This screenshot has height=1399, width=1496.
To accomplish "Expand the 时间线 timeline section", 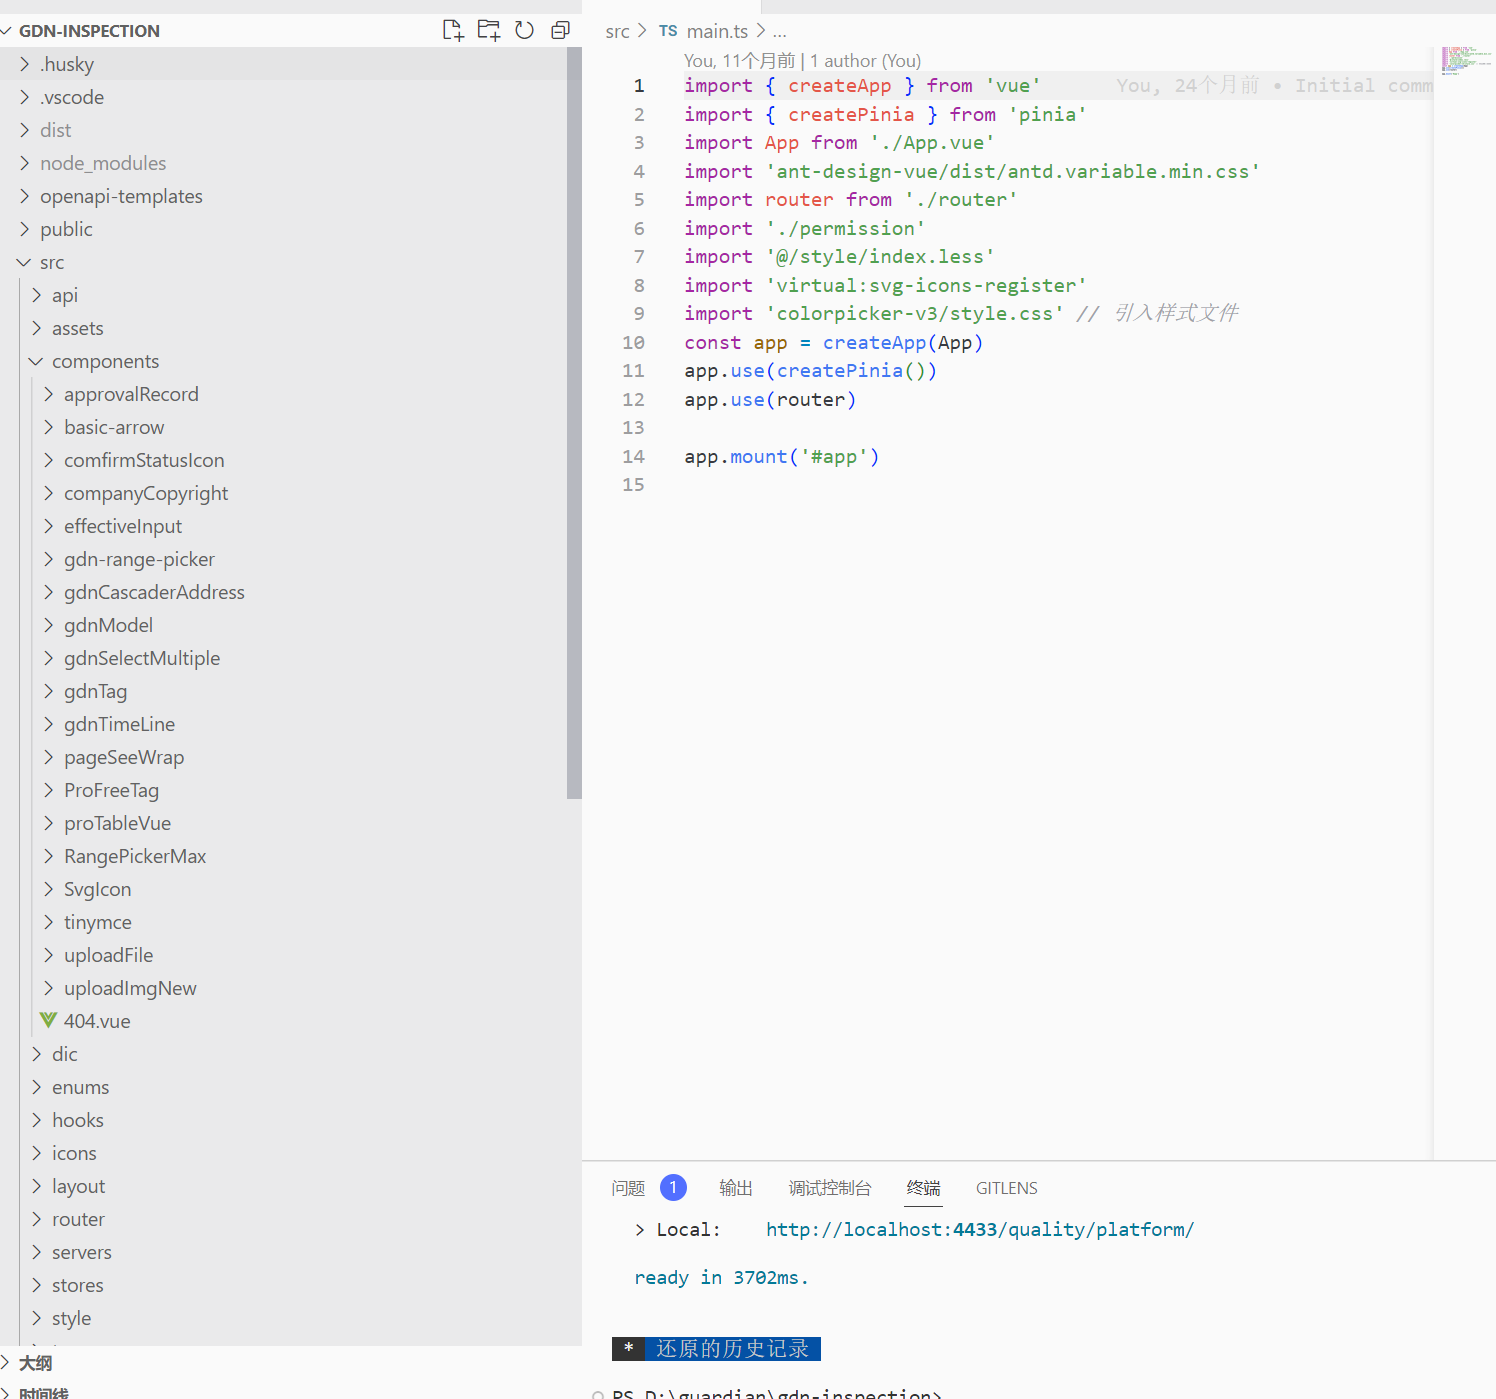I will point(7,1393).
